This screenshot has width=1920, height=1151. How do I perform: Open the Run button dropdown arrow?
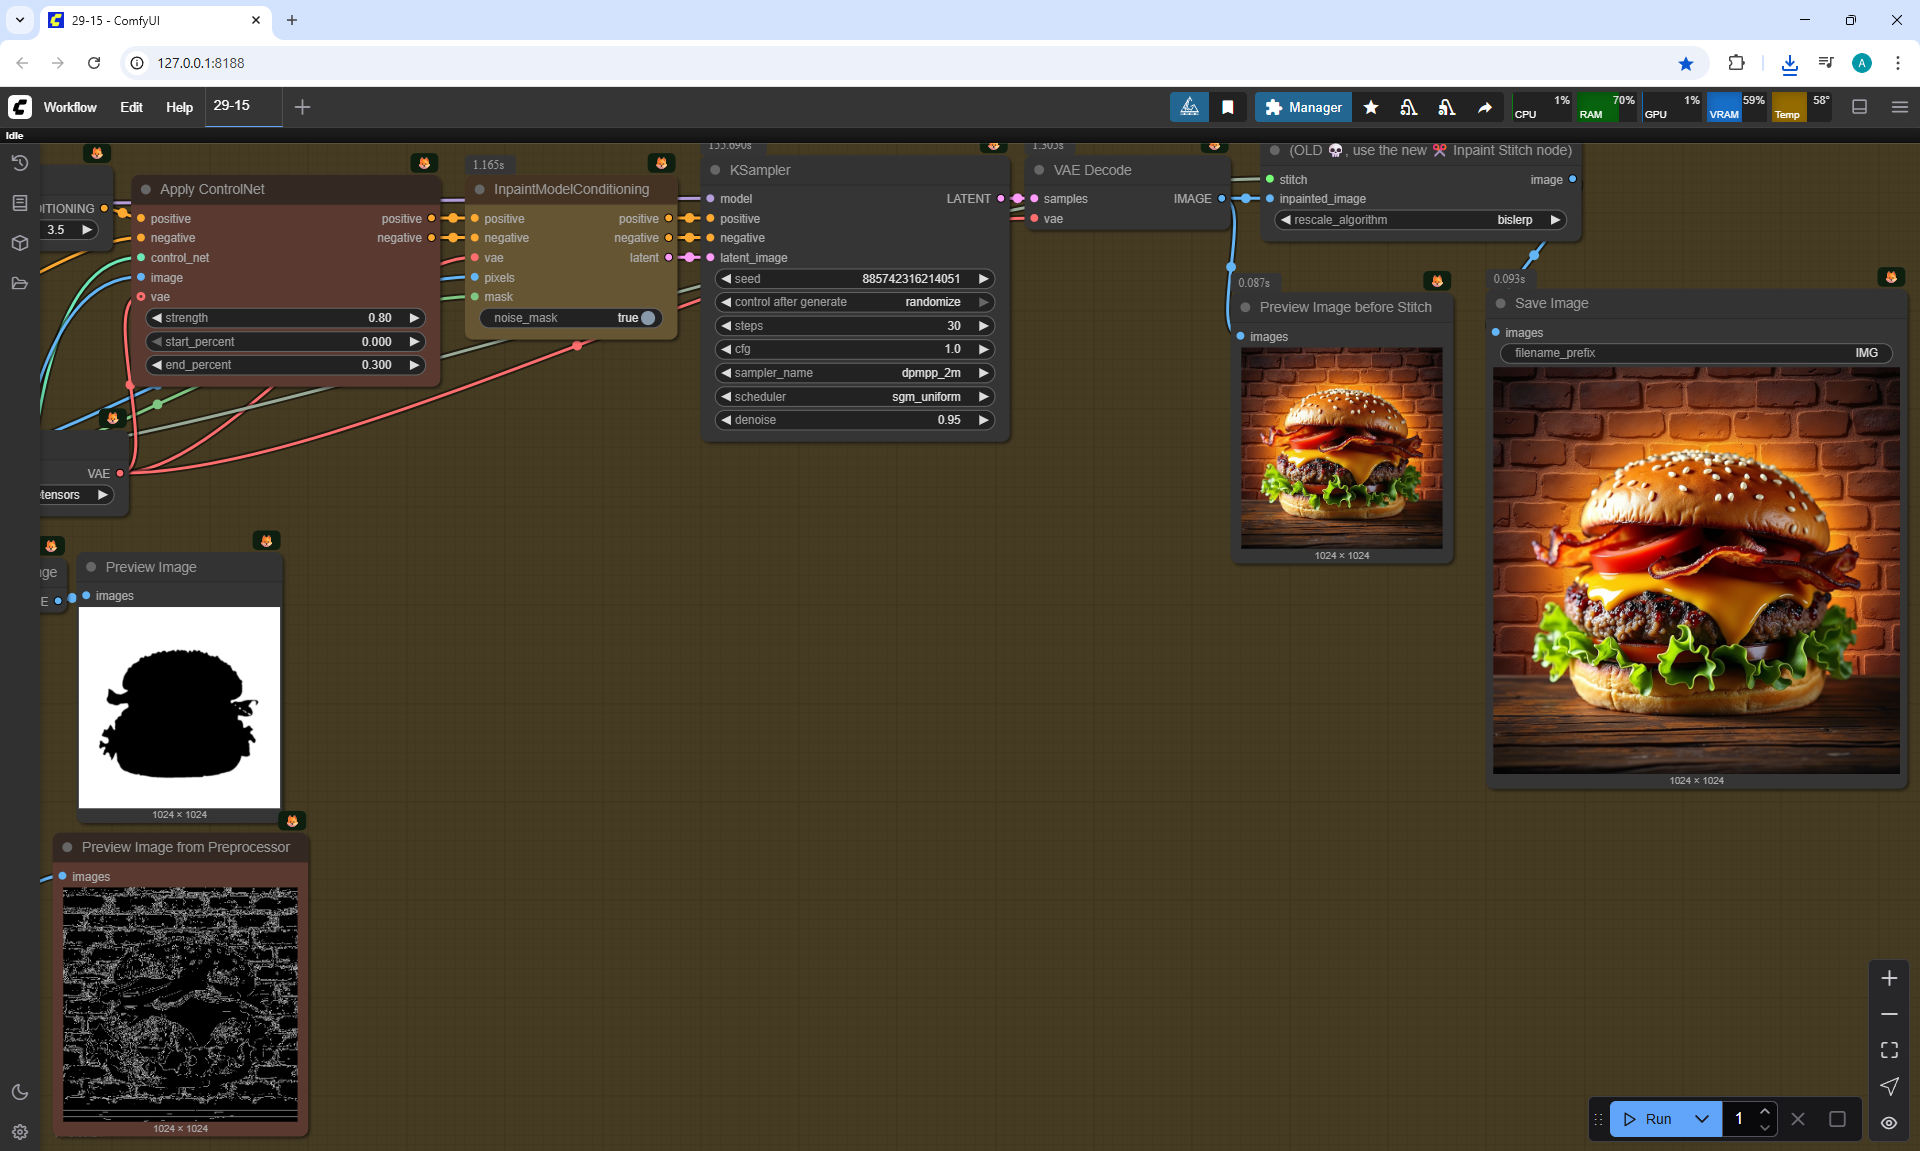[1702, 1119]
